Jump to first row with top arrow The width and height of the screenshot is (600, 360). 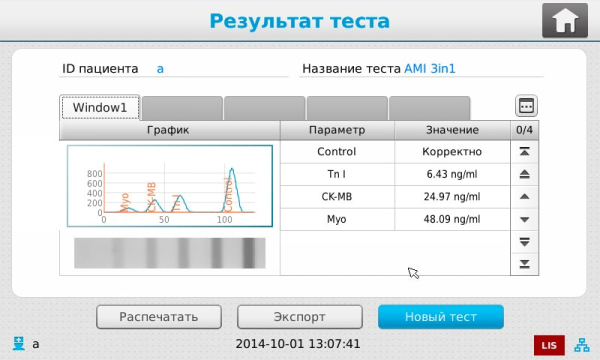(525, 152)
